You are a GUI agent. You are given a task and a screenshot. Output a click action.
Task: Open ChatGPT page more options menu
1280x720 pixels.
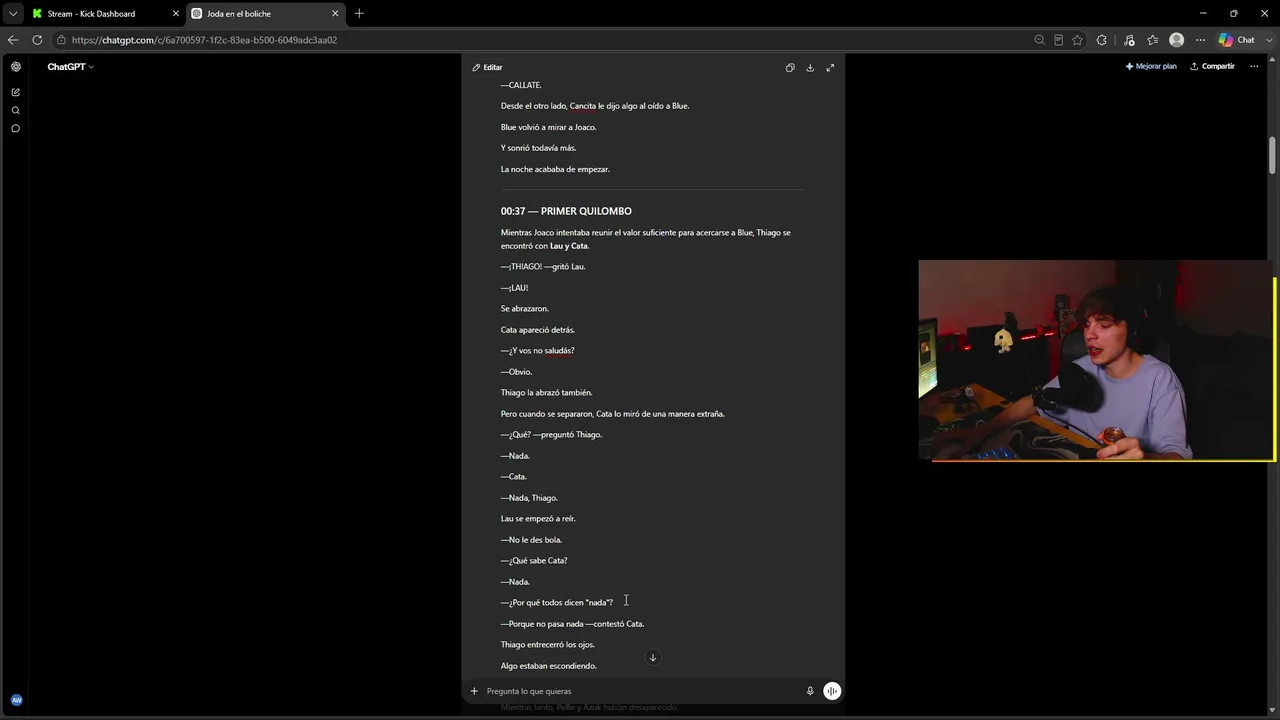tap(1254, 66)
